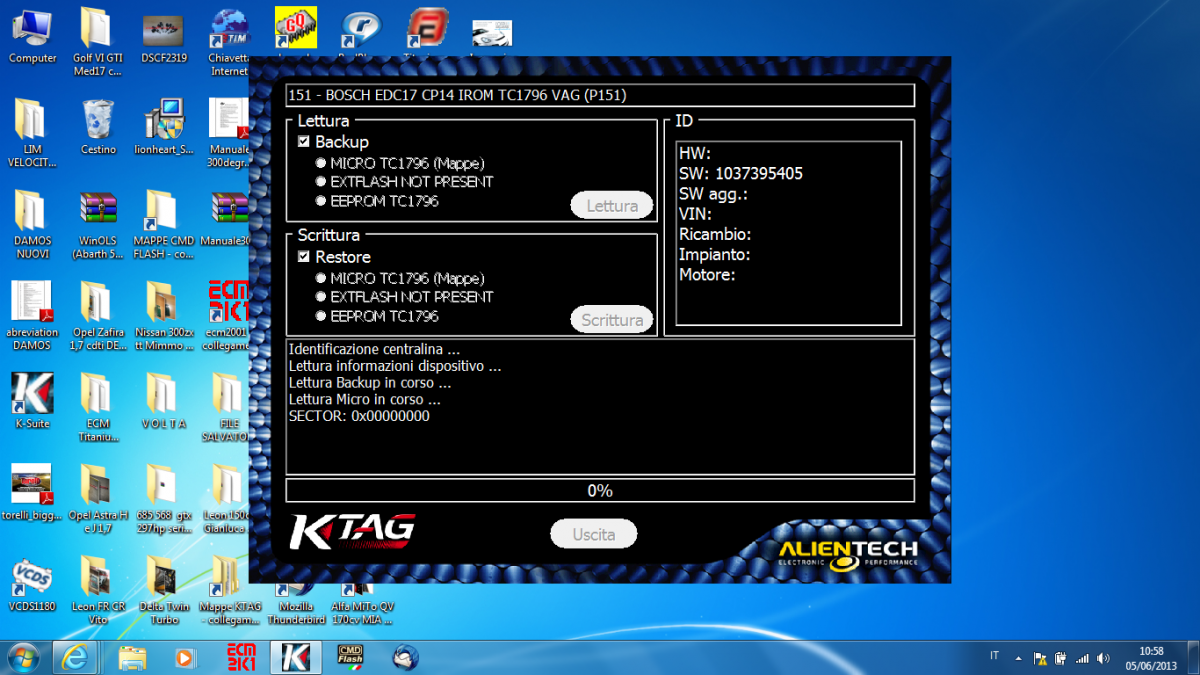This screenshot has height=675, width=1200.
Task: Open the Computer desktop icon
Action: tap(32, 36)
